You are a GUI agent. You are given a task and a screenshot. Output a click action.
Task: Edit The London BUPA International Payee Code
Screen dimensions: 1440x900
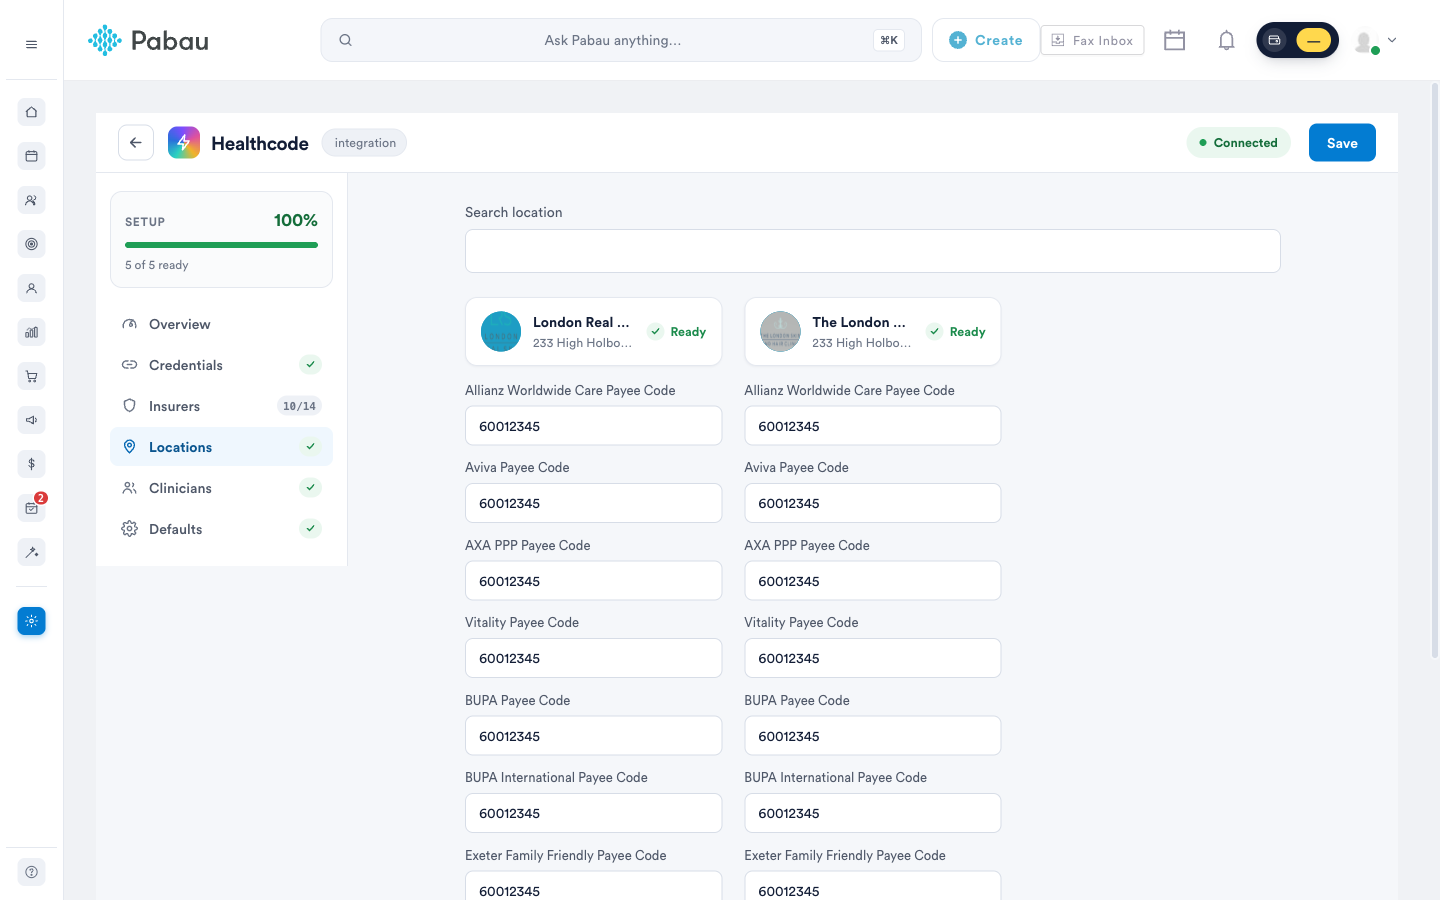(873, 813)
